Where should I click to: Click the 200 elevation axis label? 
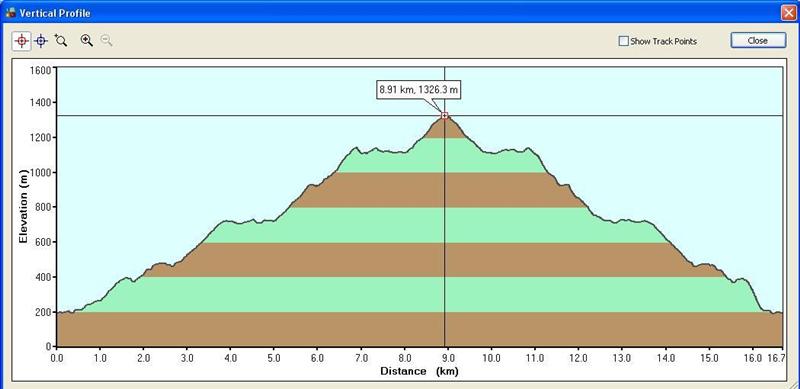click(44, 312)
